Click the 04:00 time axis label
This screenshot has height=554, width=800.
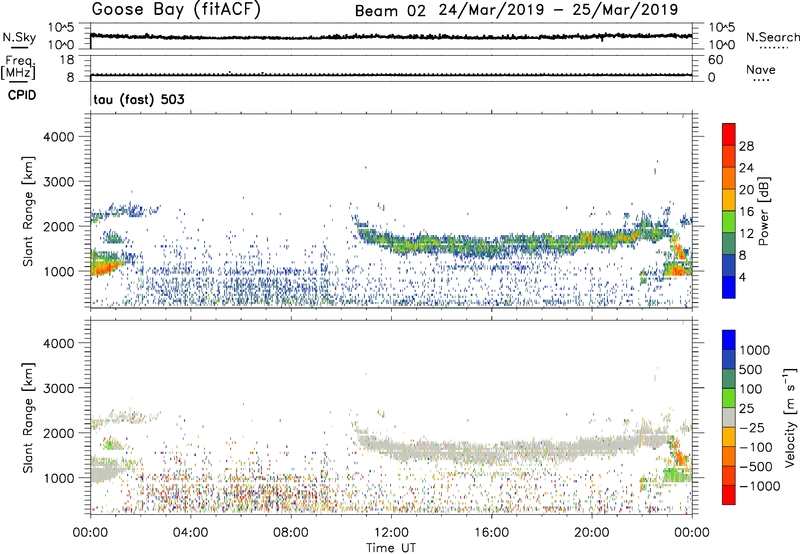pyautogui.click(x=190, y=533)
